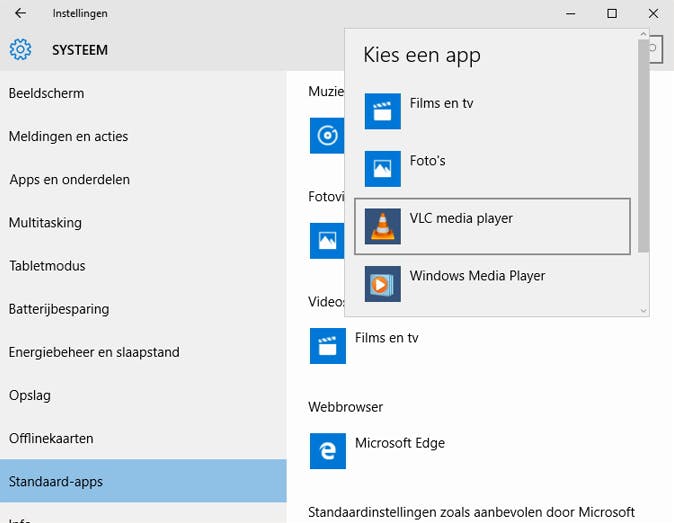Open the Multitasking settings page

pos(45,223)
